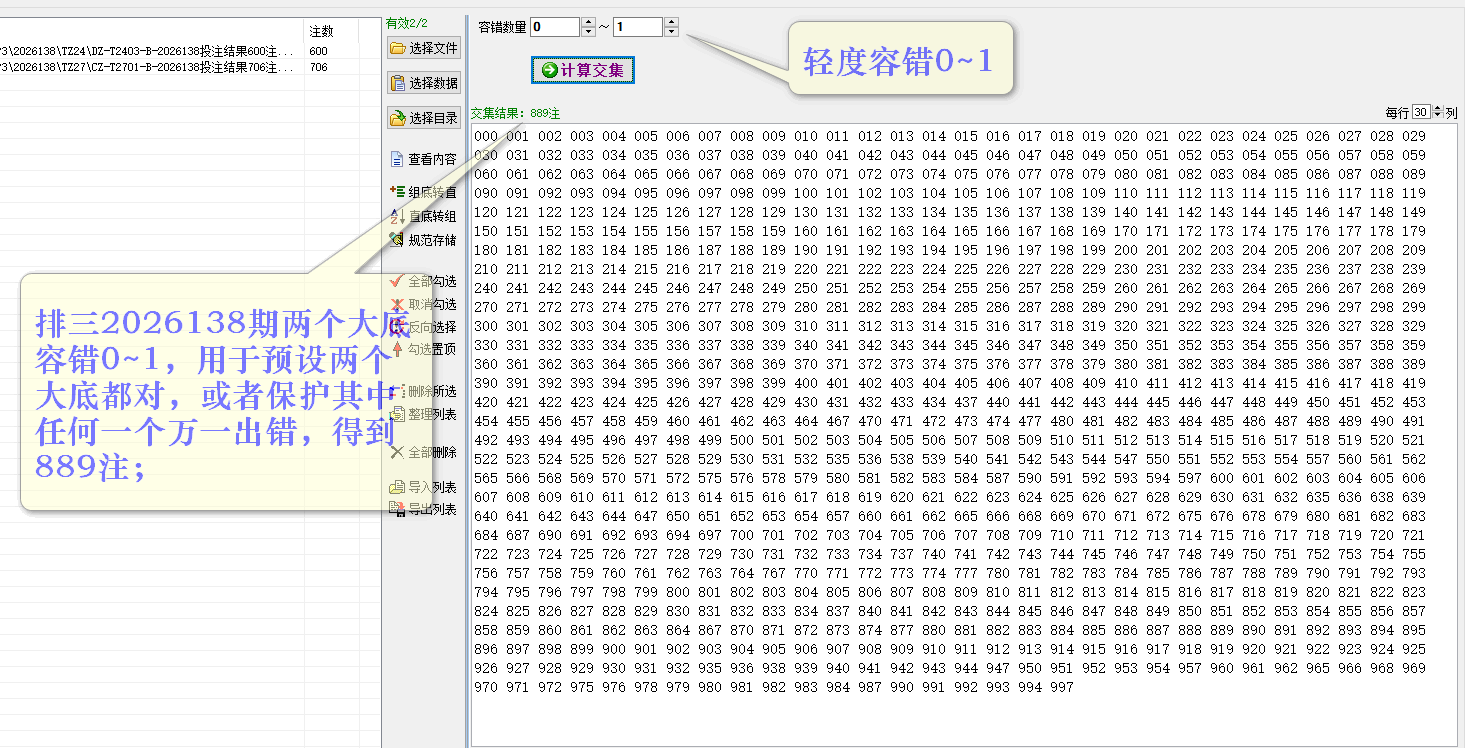Click number 333 in the results grid
This screenshot has width=1465, height=748.
(582, 345)
